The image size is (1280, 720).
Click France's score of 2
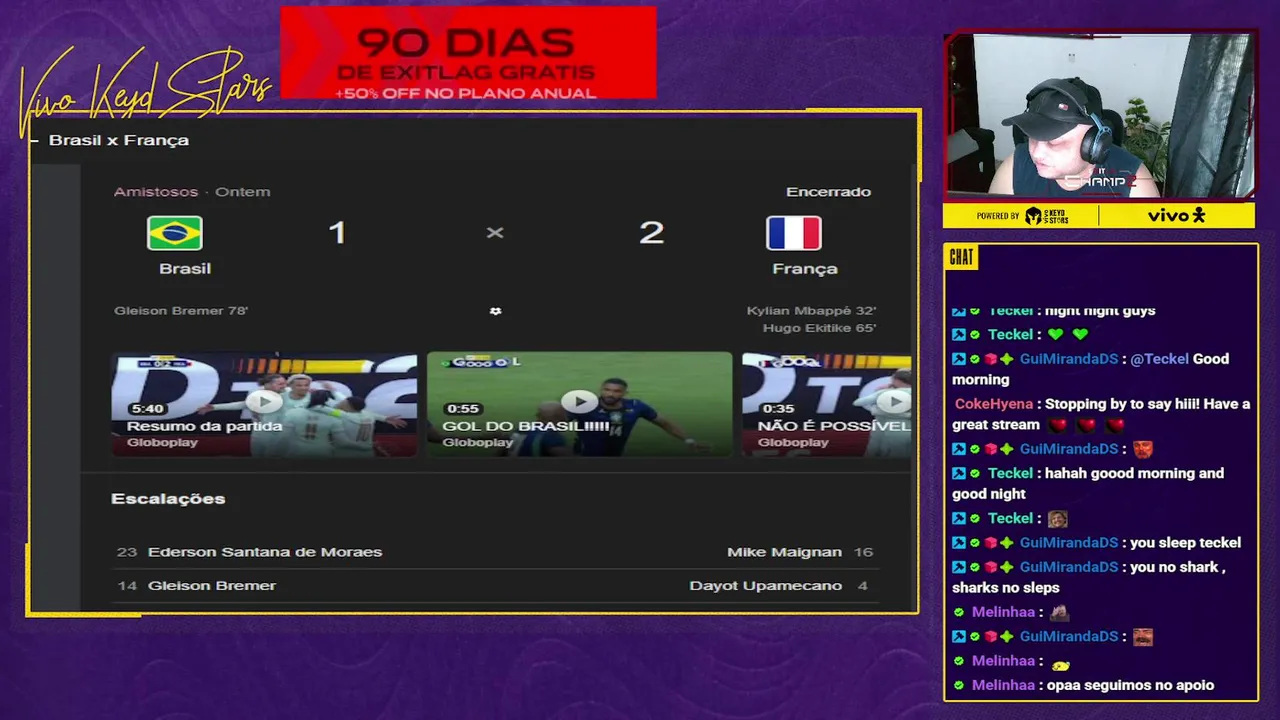click(651, 232)
